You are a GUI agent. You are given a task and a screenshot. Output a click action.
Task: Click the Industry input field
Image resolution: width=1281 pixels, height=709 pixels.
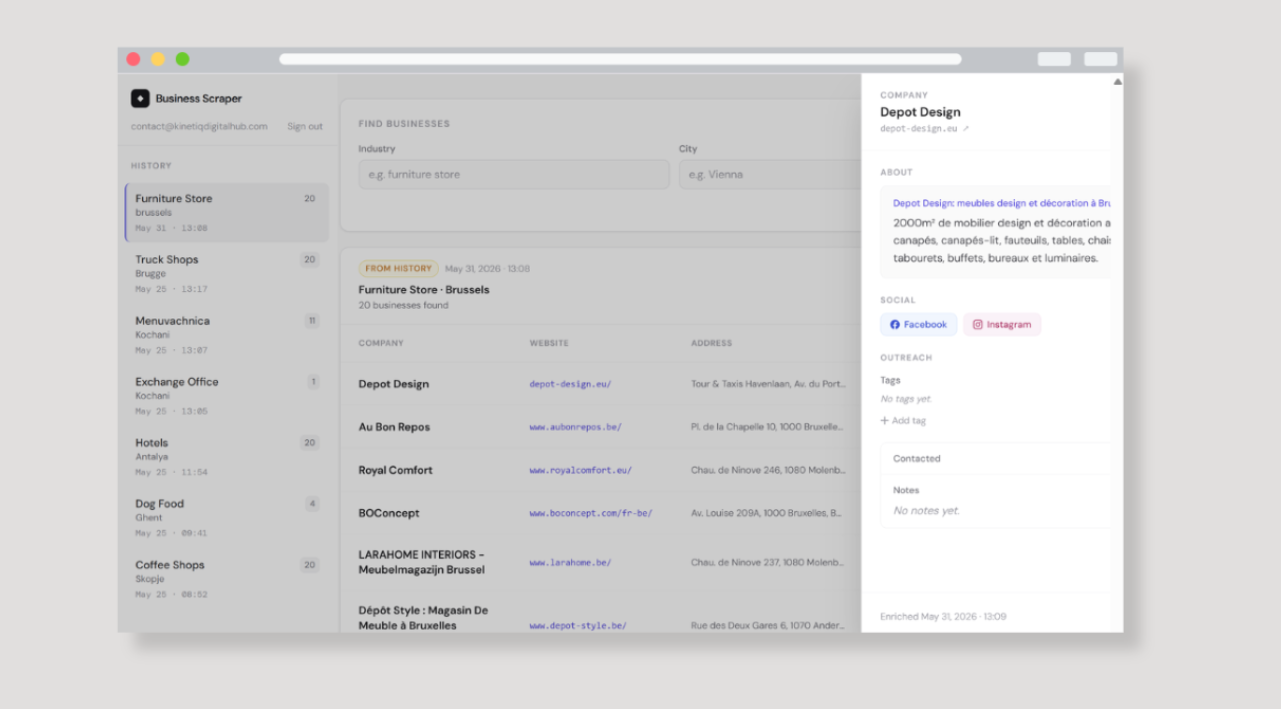coord(514,174)
